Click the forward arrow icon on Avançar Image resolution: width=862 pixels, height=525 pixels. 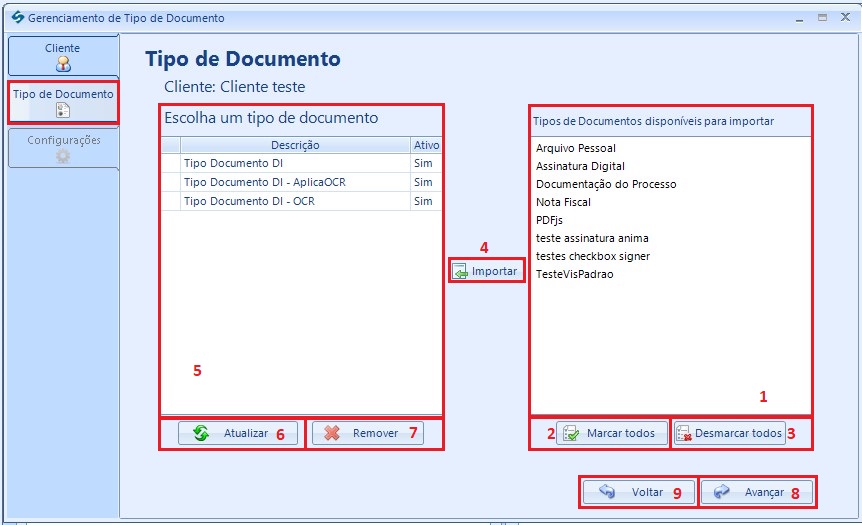pos(721,491)
